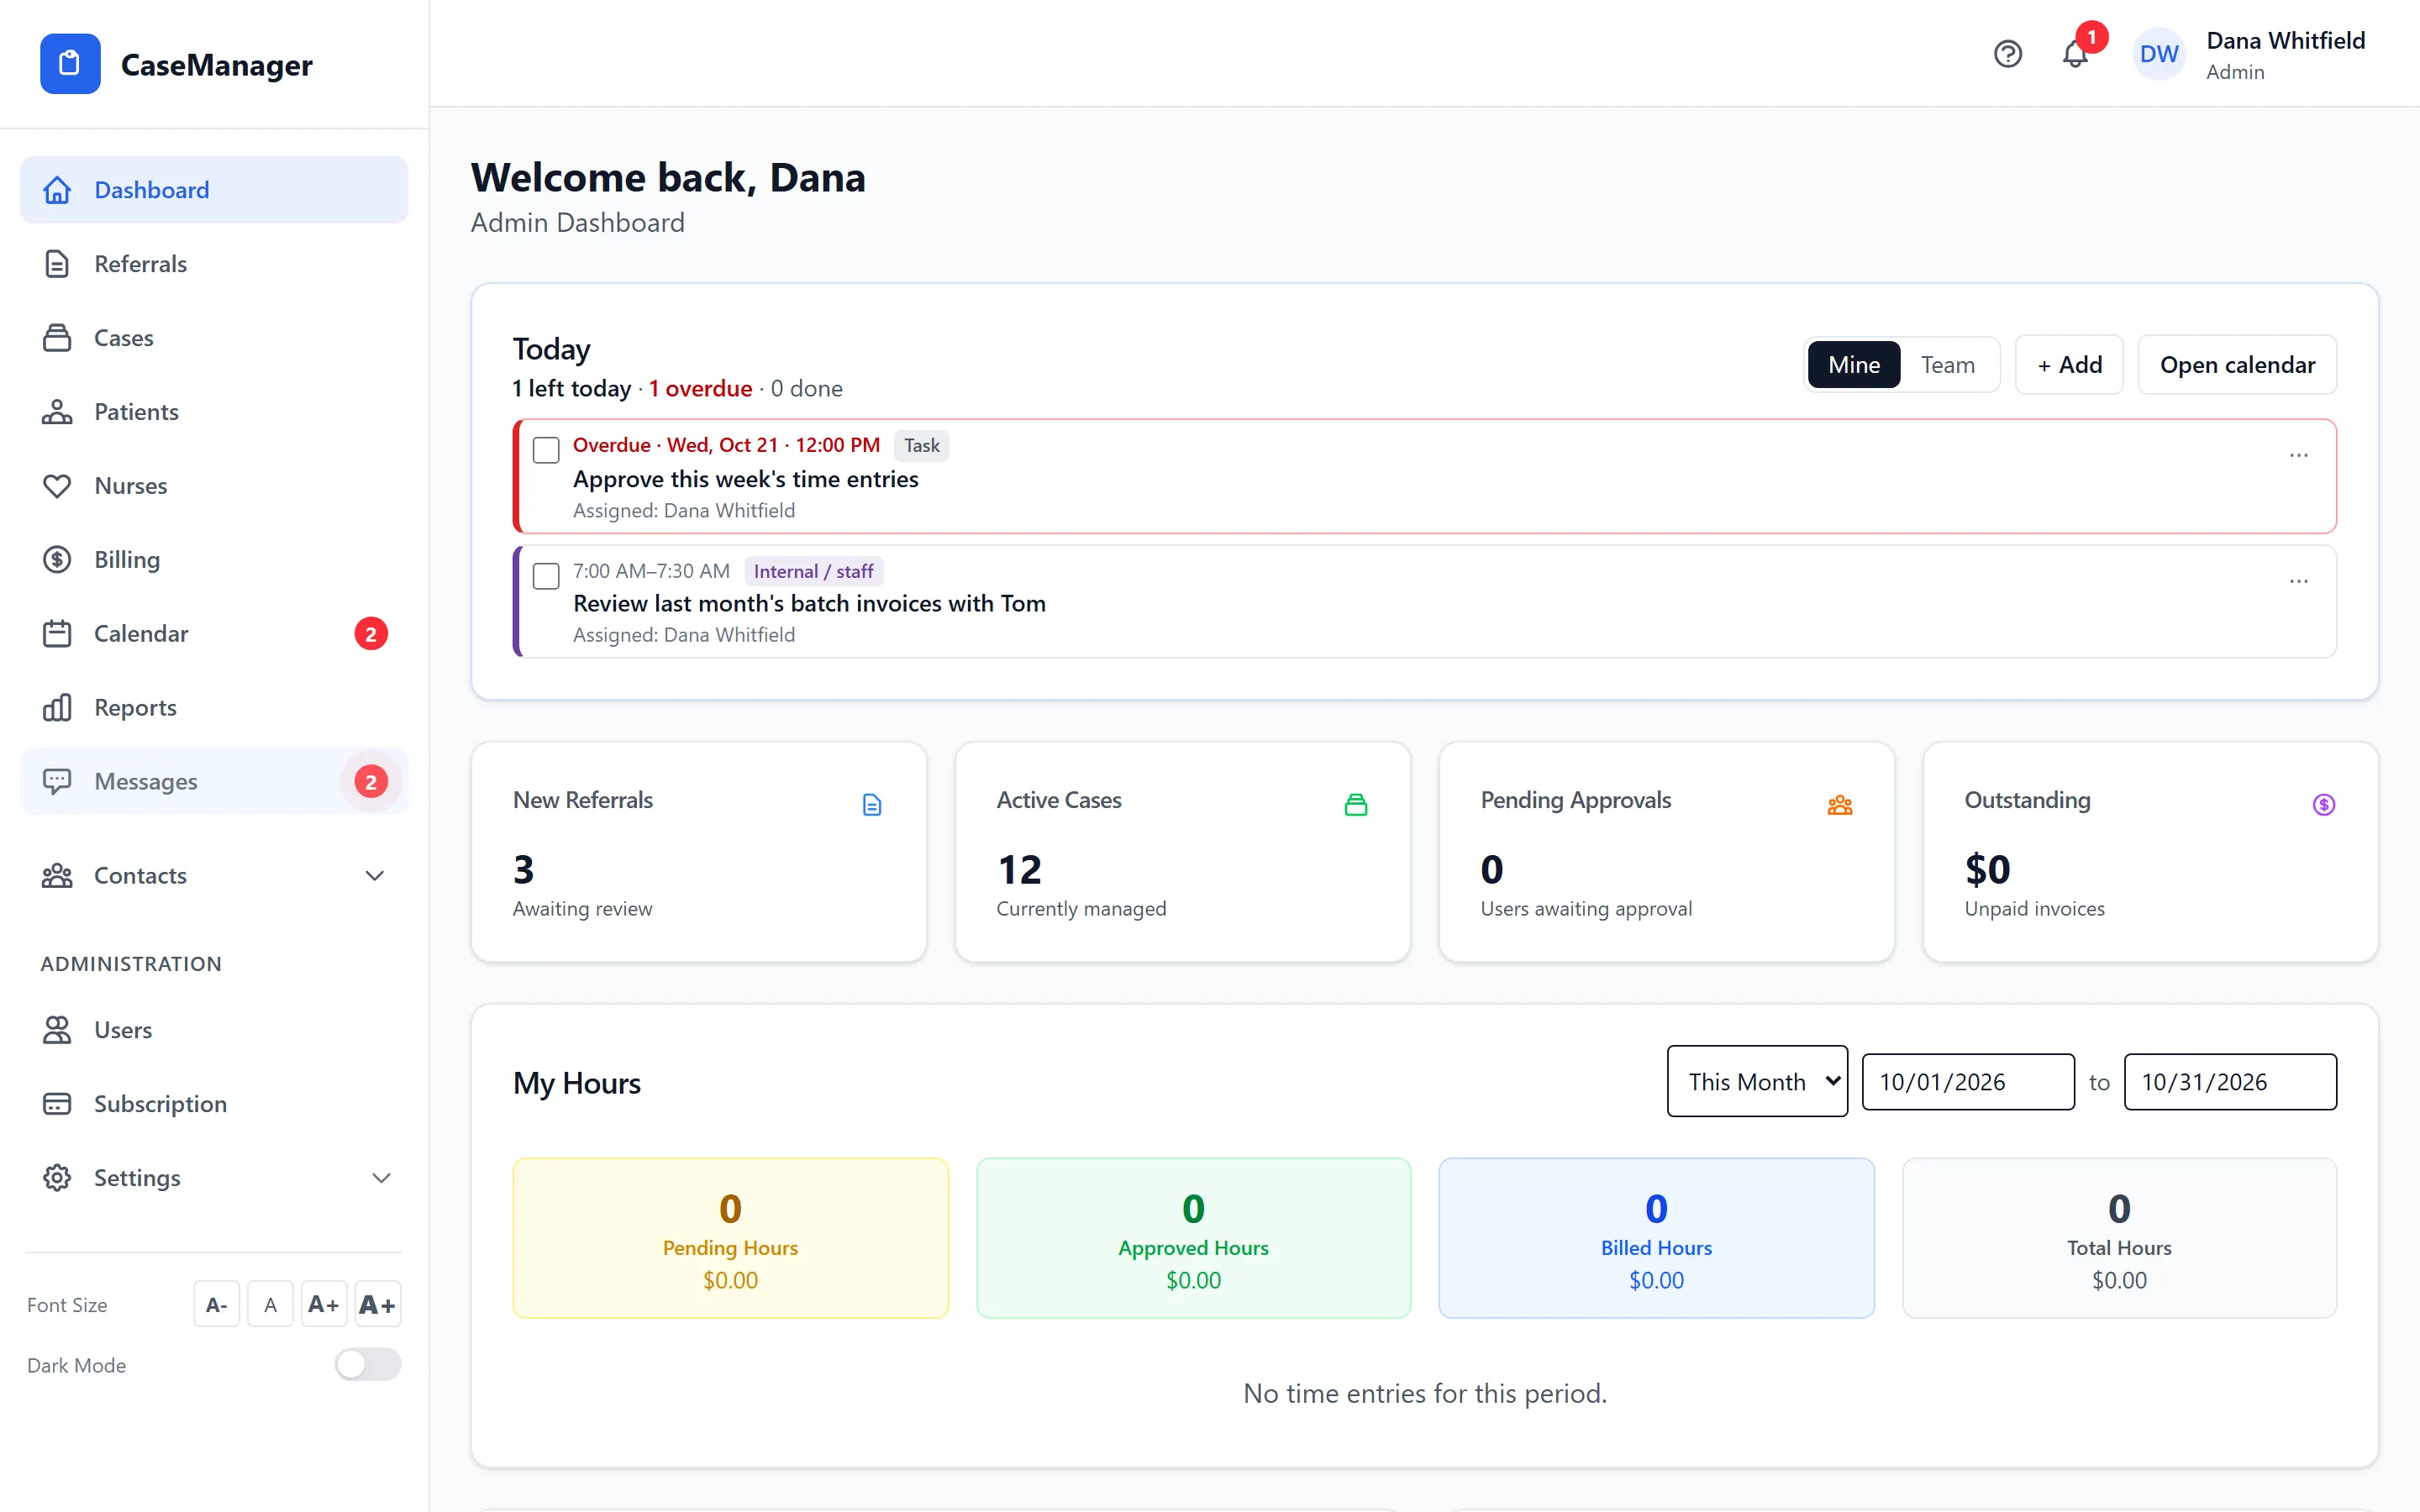Expand the Contacts chevron in sidebar

[375, 876]
